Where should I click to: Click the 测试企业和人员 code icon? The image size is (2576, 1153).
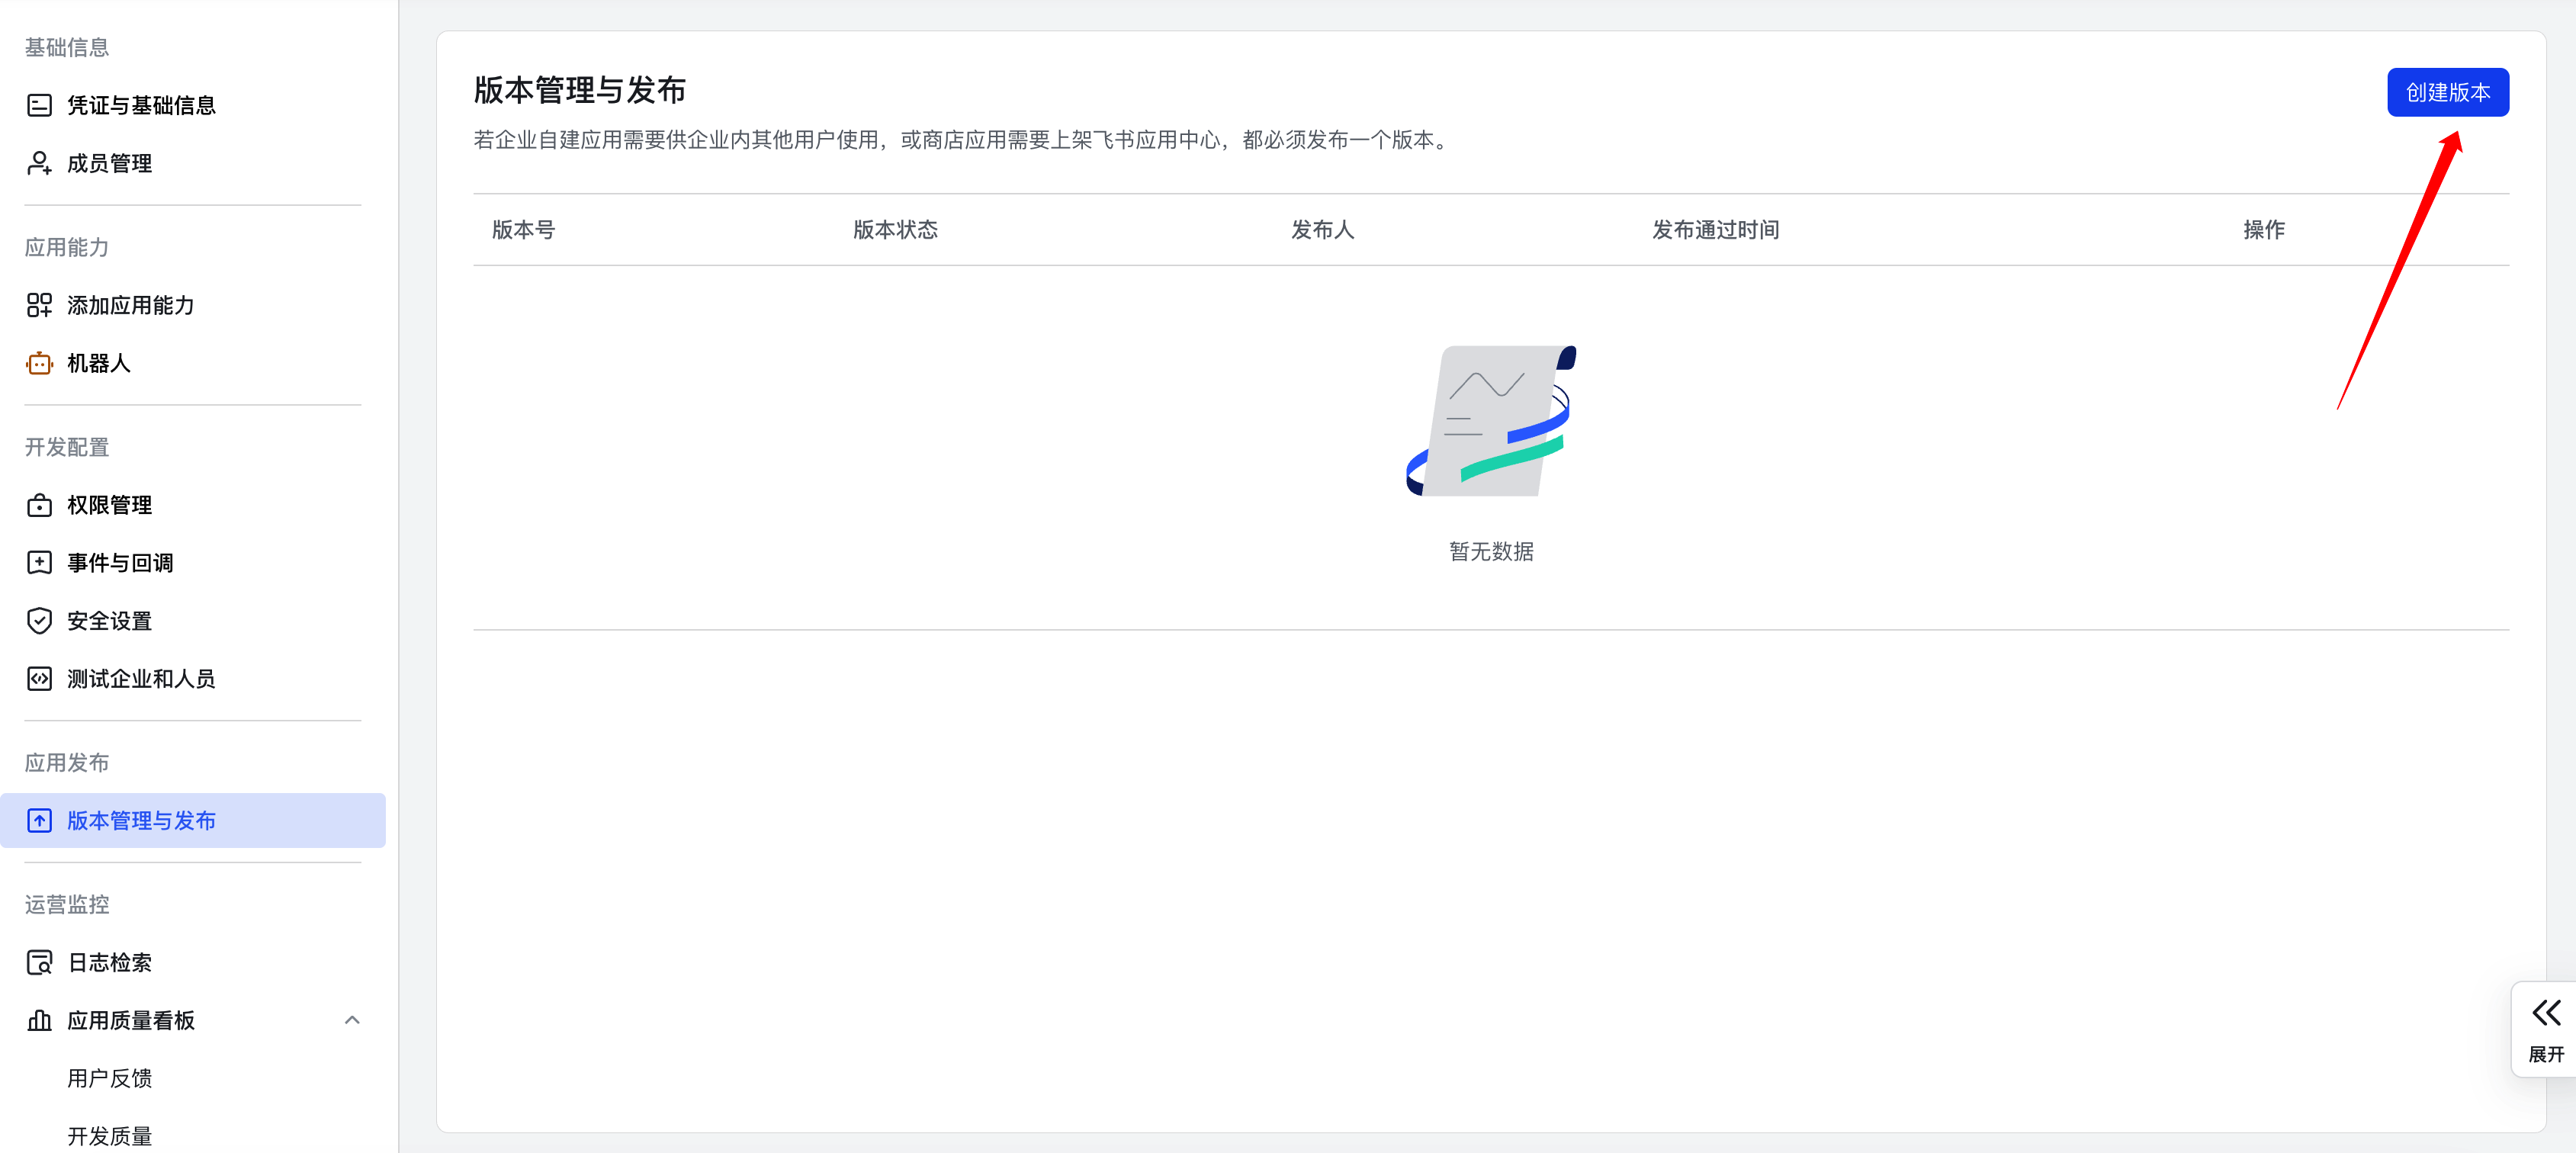pyautogui.click(x=39, y=678)
